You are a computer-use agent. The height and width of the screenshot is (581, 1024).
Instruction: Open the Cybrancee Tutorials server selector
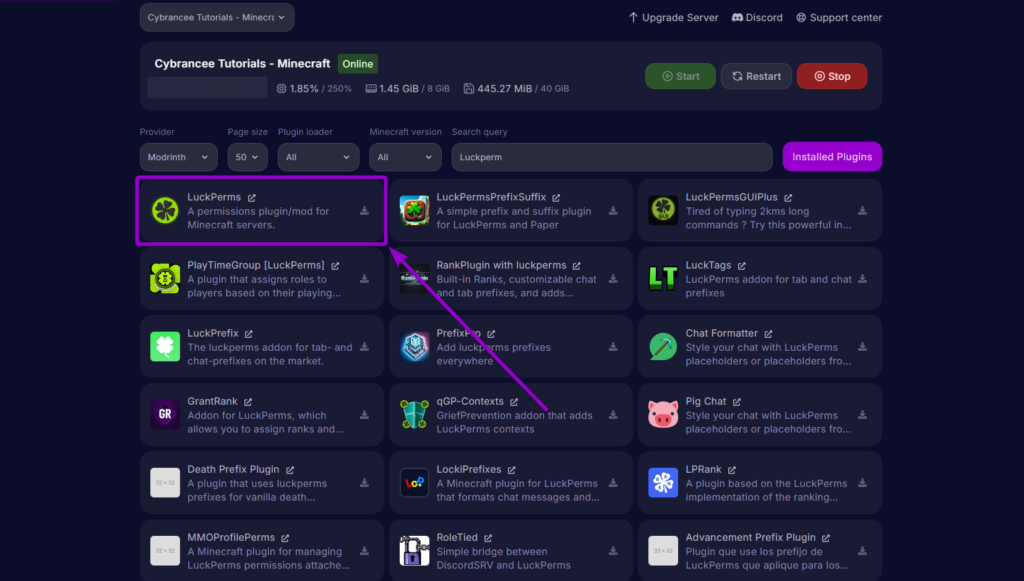(x=217, y=17)
